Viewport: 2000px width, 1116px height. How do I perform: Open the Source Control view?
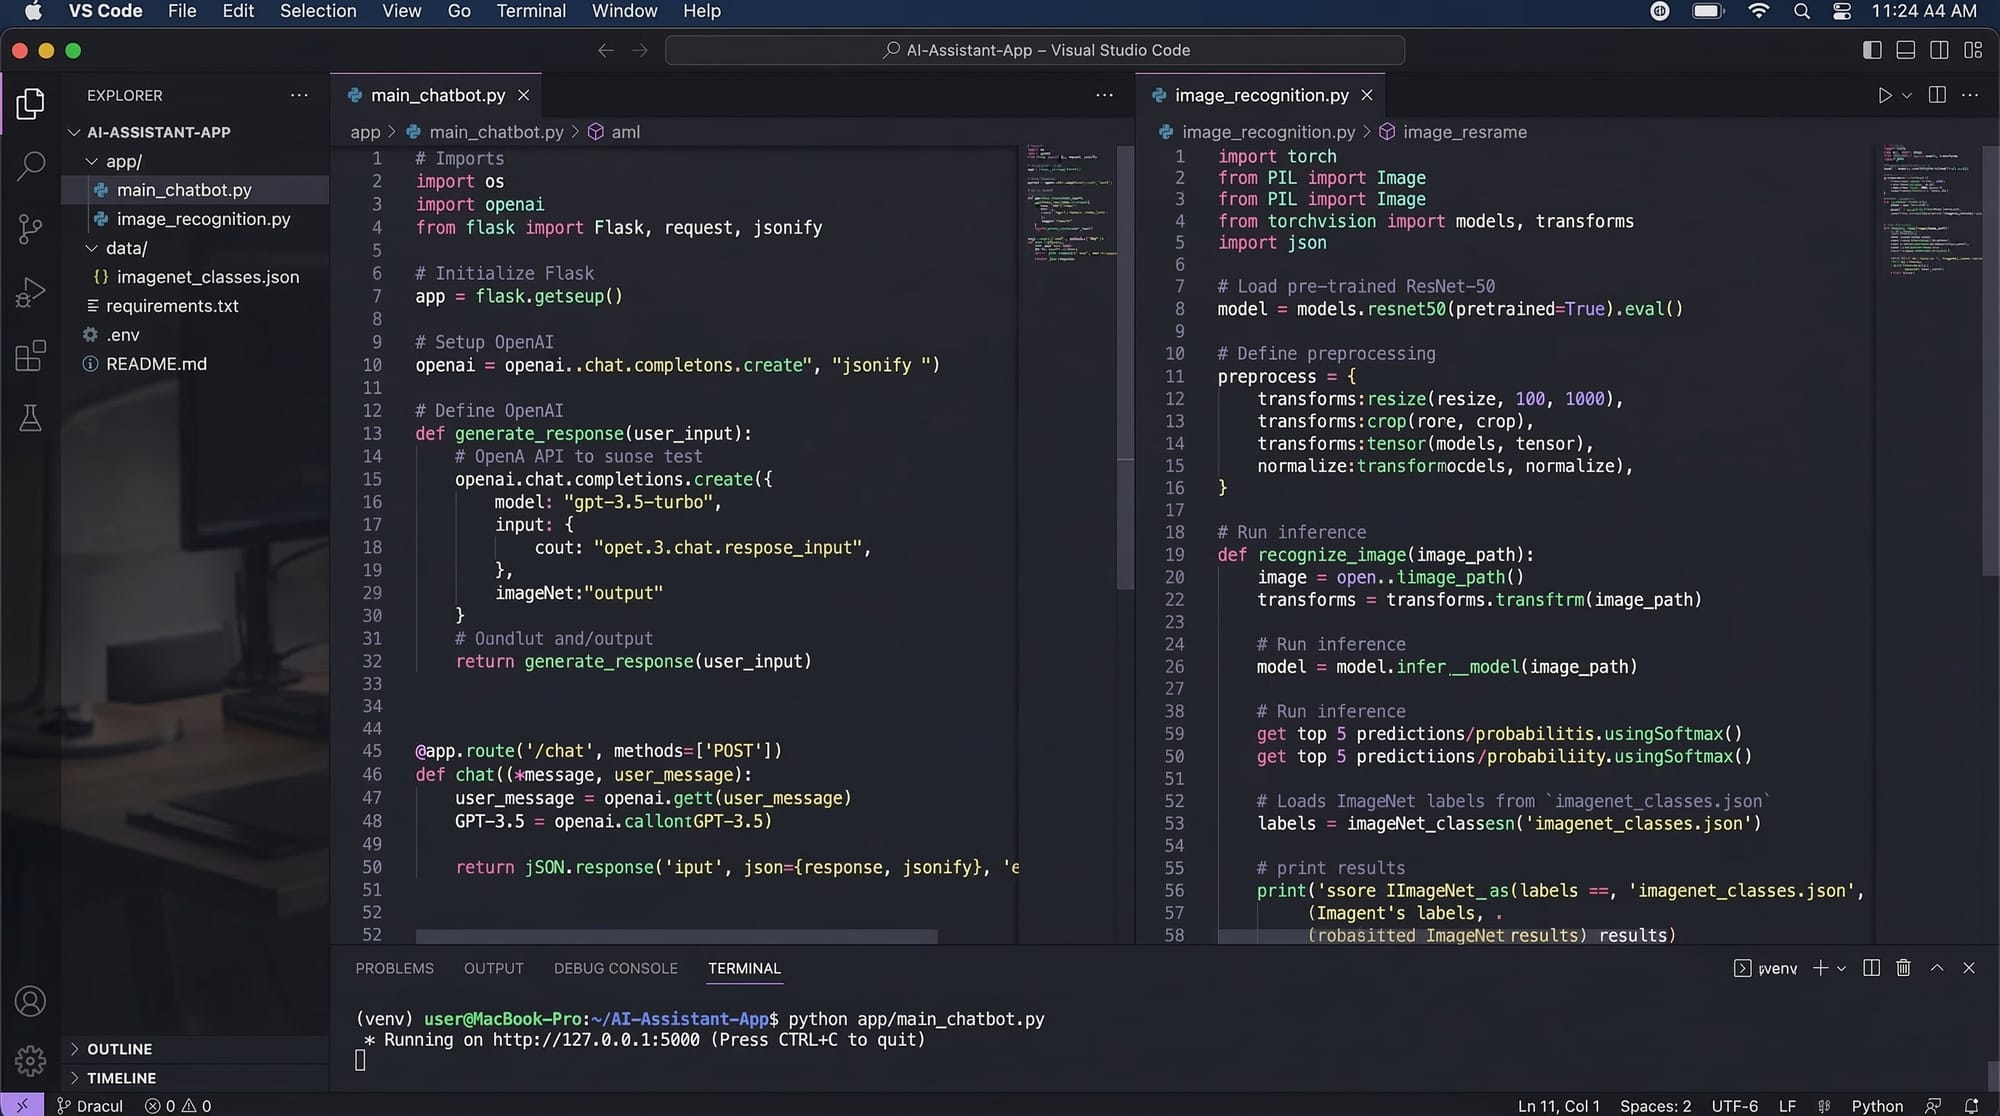point(30,229)
